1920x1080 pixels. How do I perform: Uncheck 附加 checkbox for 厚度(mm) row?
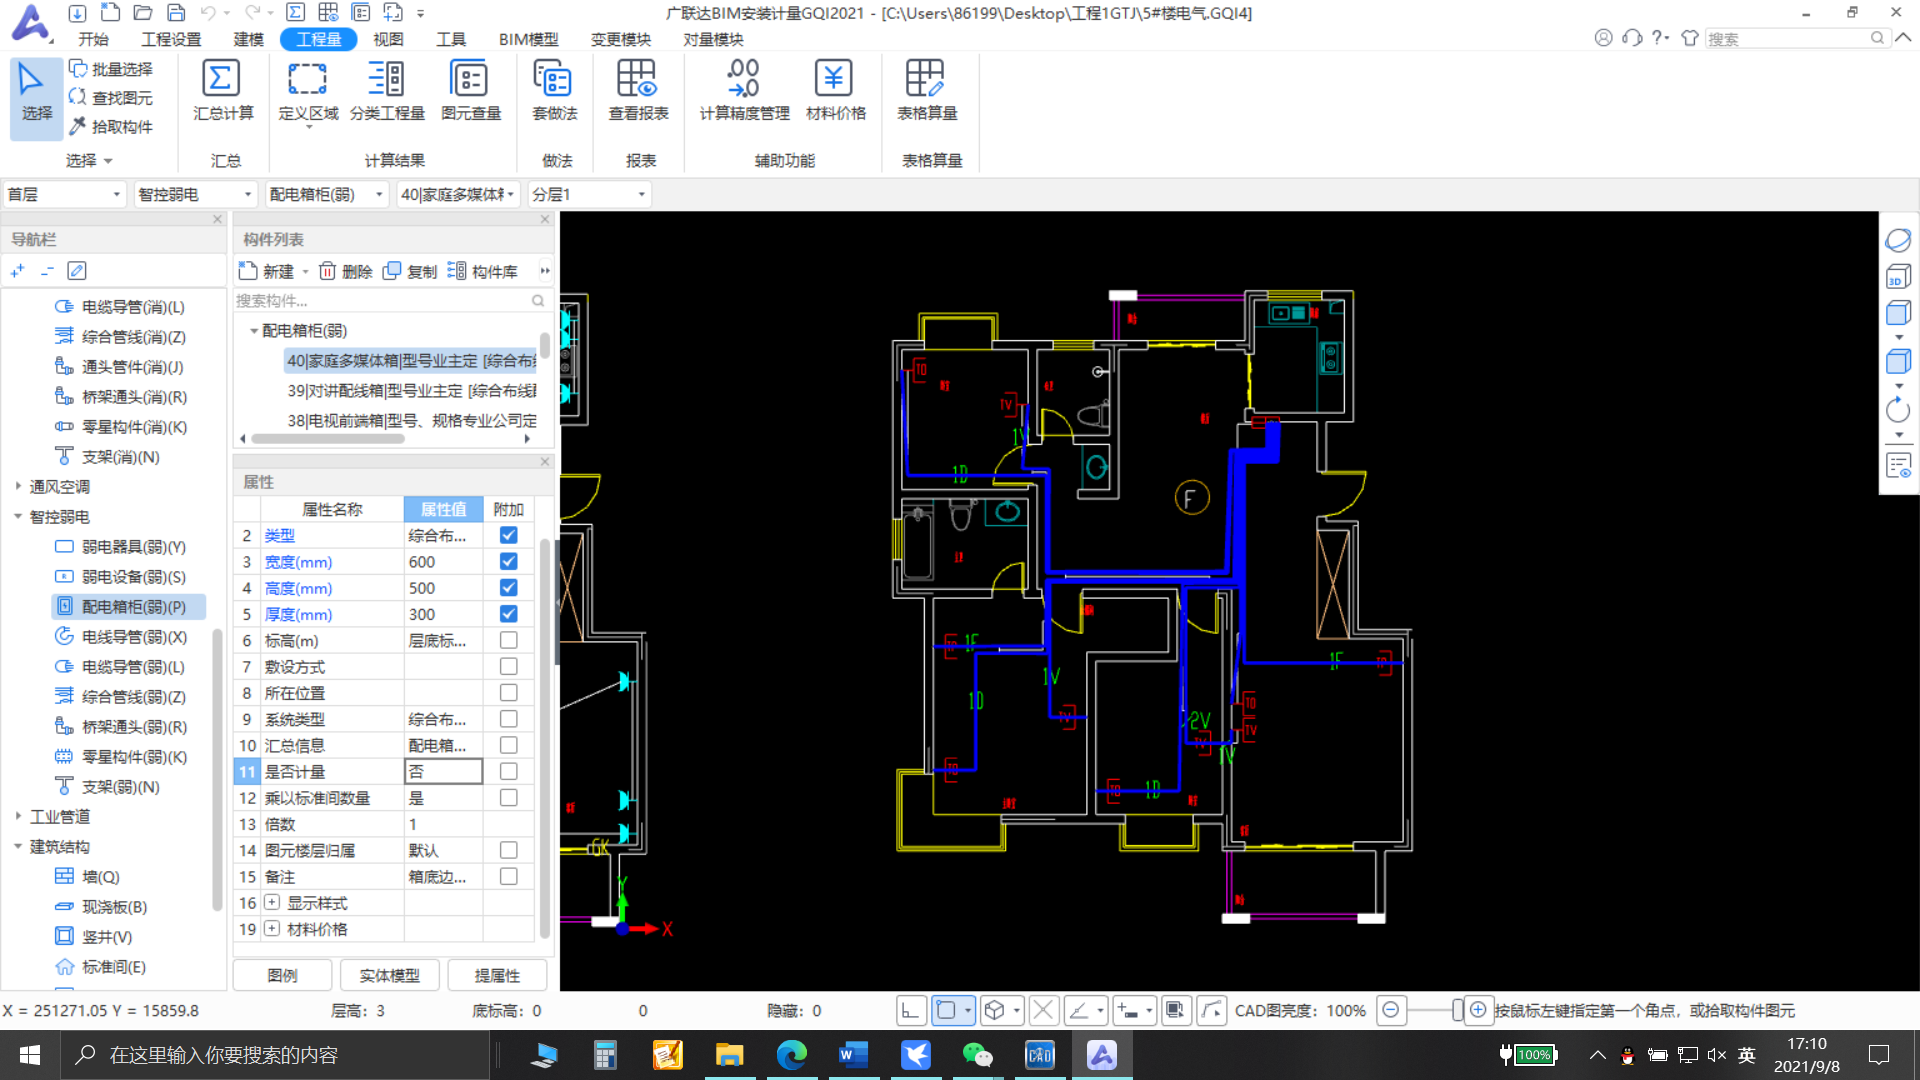tap(508, 613)
